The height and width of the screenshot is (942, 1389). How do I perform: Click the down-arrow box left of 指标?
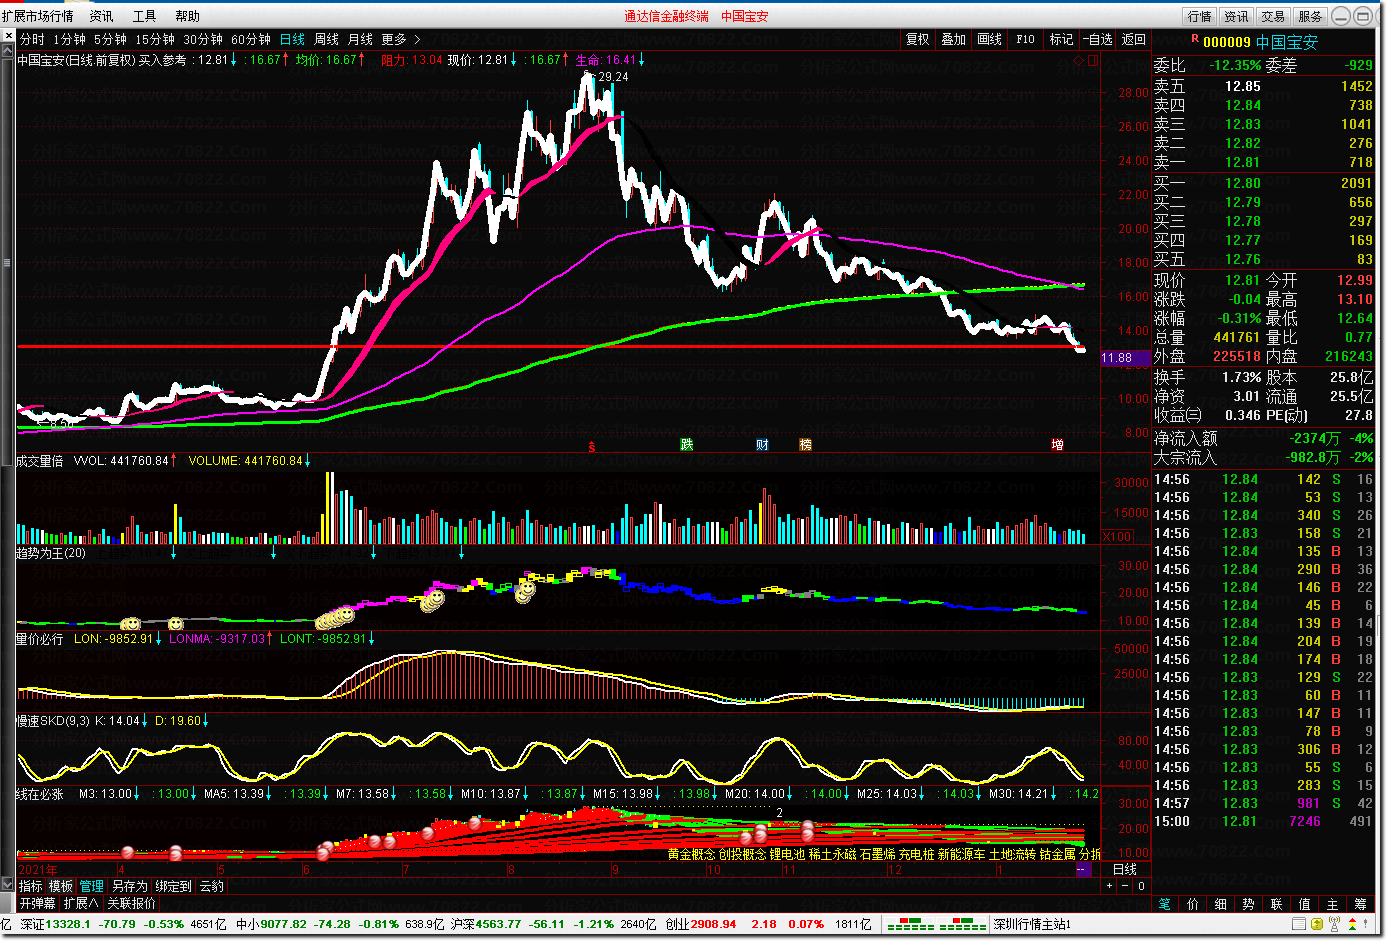[x=8, y=885]
